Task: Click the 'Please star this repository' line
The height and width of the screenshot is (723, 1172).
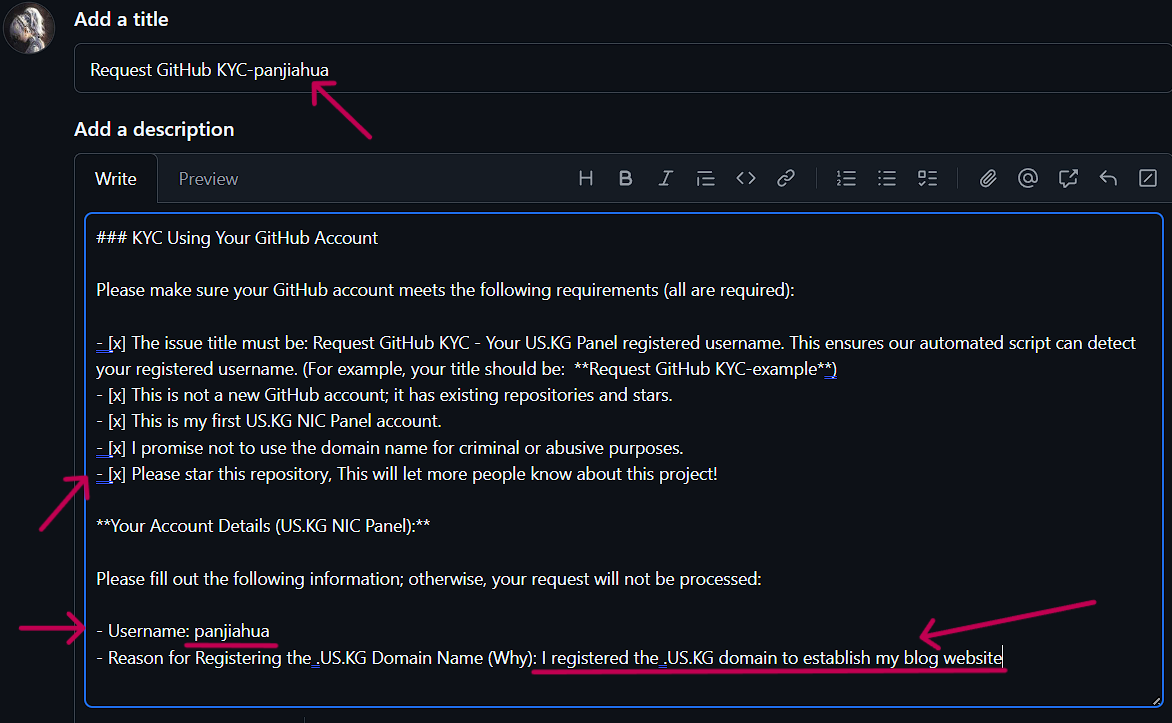Action: (x=407, y=474)
